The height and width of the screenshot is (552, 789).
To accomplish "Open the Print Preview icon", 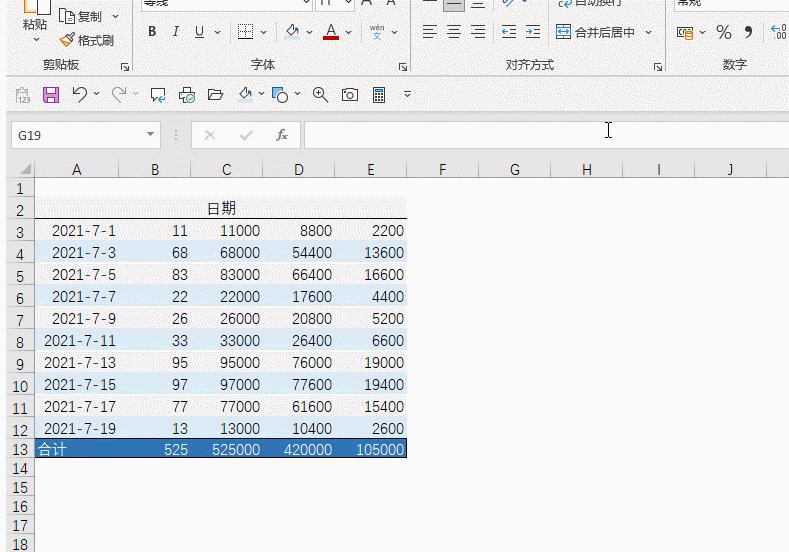I will point(187,95).
